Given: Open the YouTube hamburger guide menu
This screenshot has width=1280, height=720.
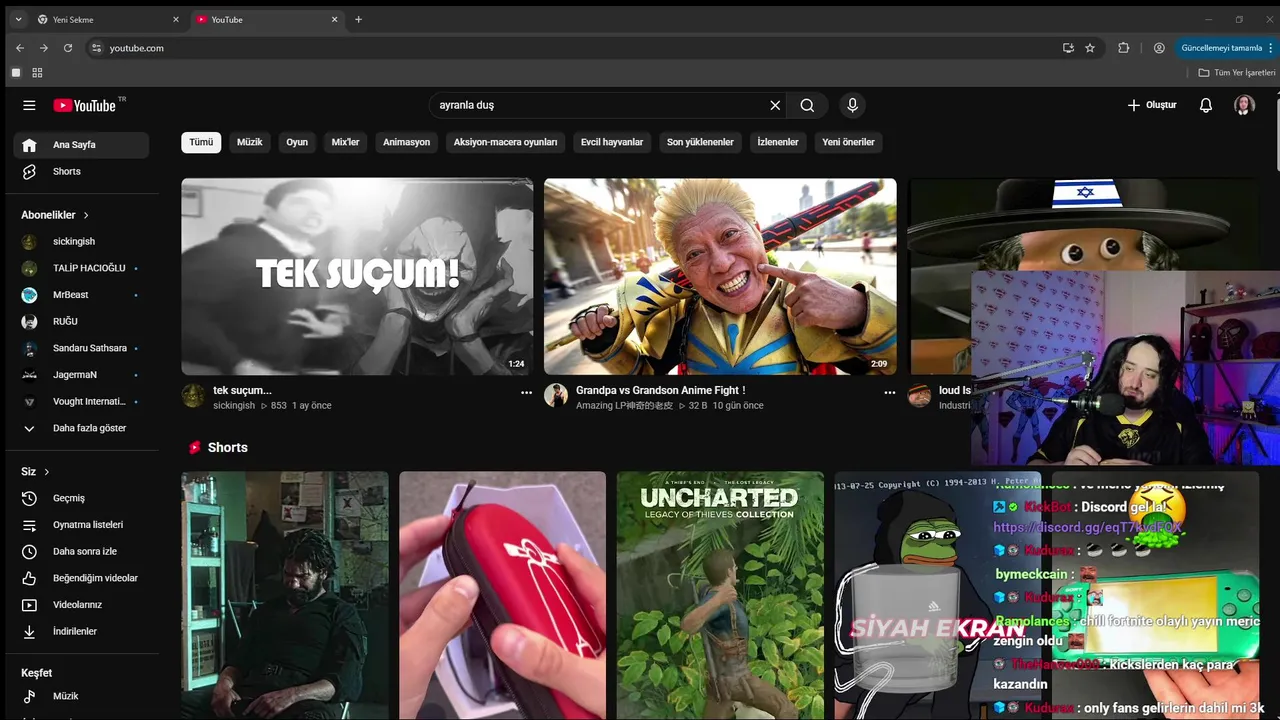Looking at the screenshot, I should 29,105.
